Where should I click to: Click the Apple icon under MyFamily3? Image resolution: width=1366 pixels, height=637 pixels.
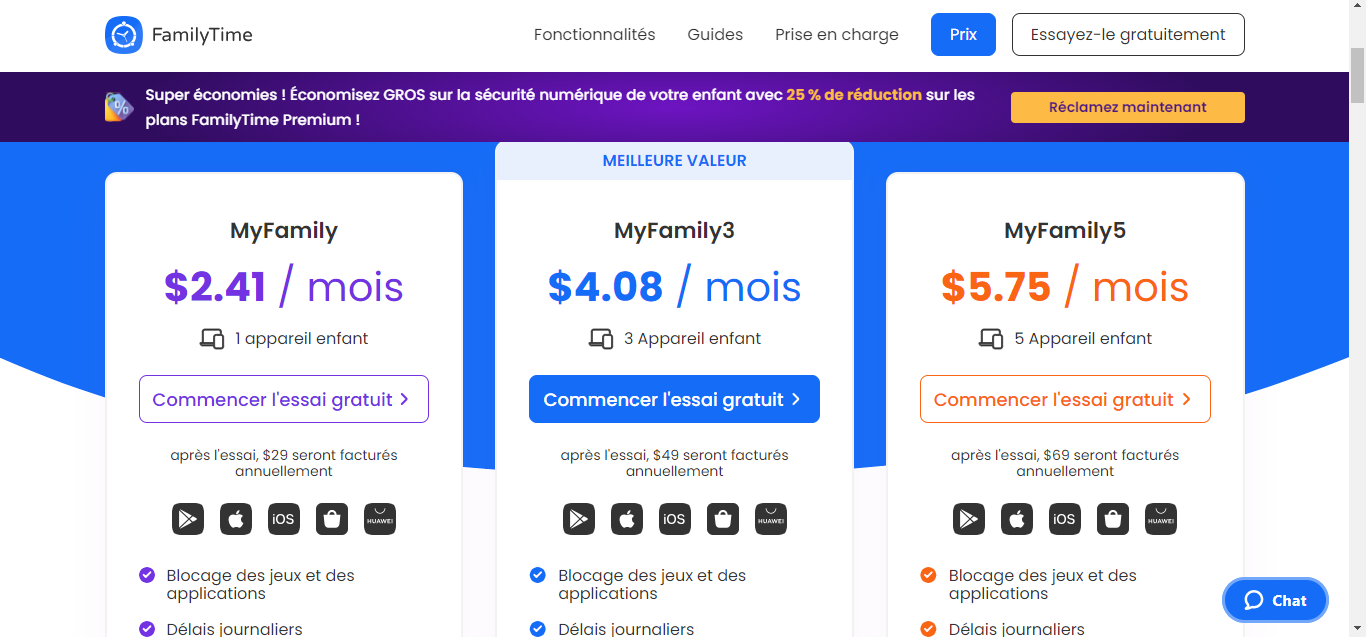627,519
